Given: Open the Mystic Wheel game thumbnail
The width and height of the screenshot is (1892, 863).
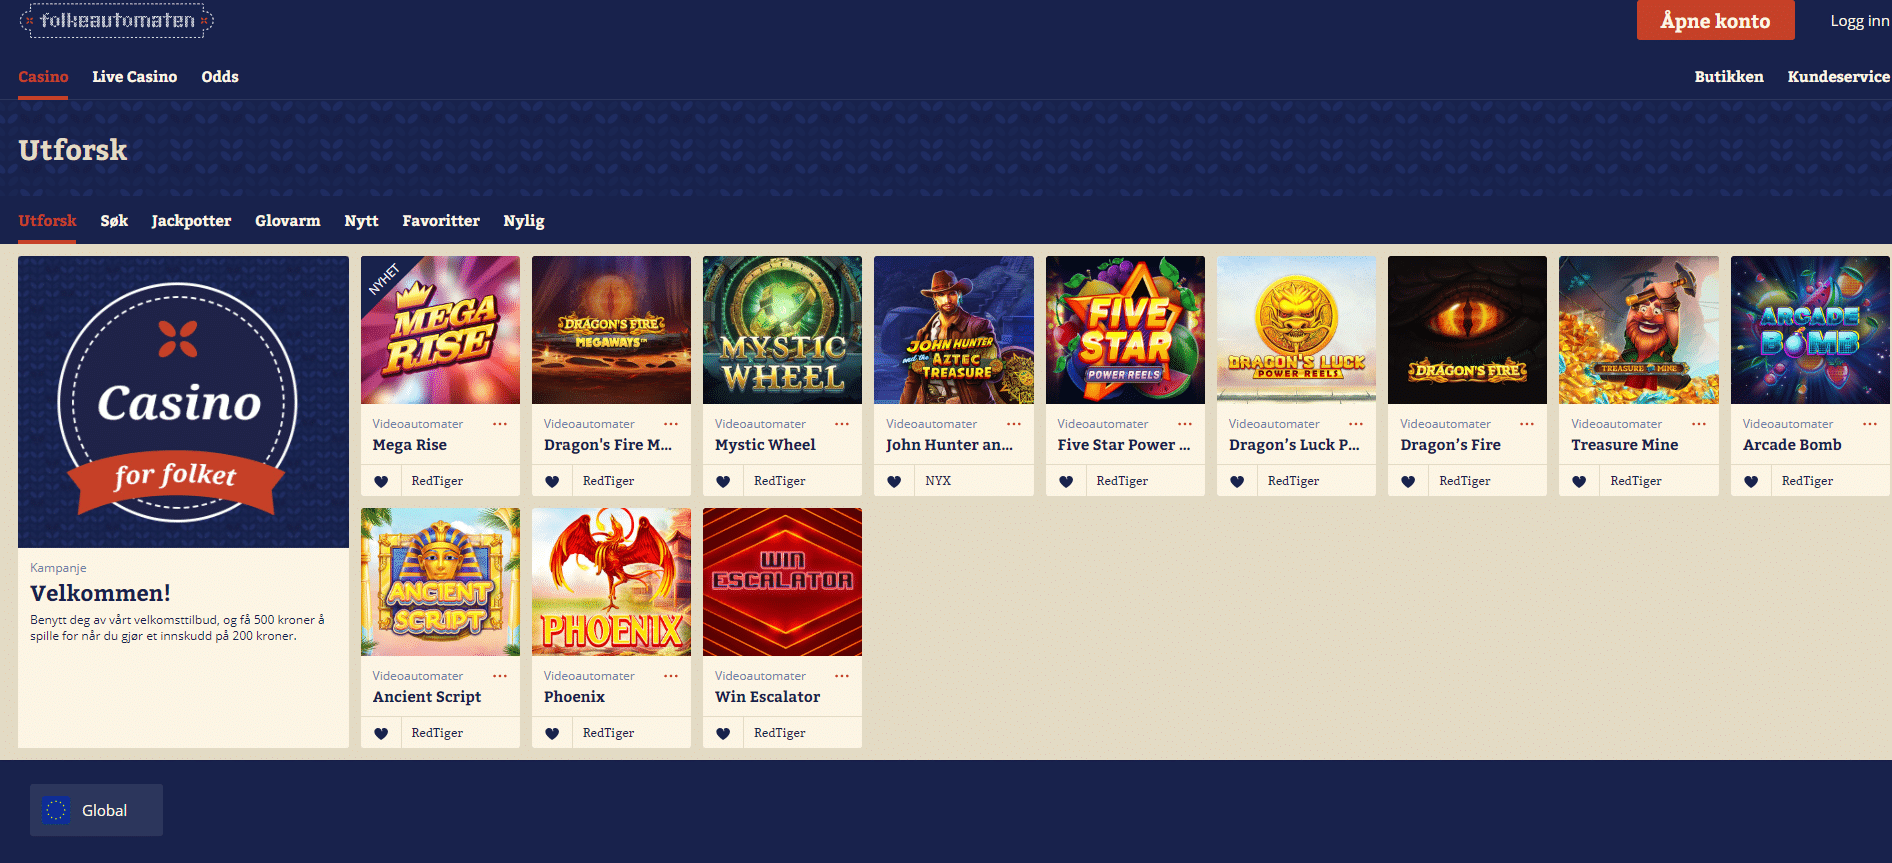Looking at the screenshot, I should tap(782, 330).
